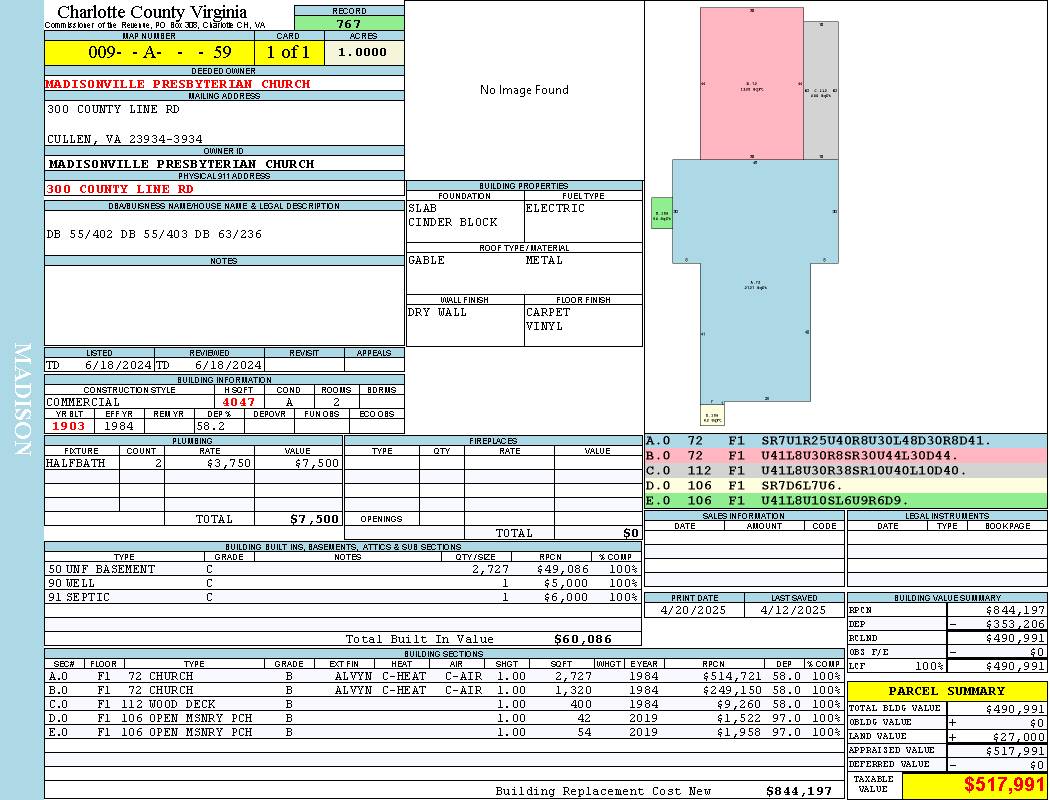Click the small yellow porch sketch at bottom
The height and width of the screenshot is (800, 1050).
712,415
